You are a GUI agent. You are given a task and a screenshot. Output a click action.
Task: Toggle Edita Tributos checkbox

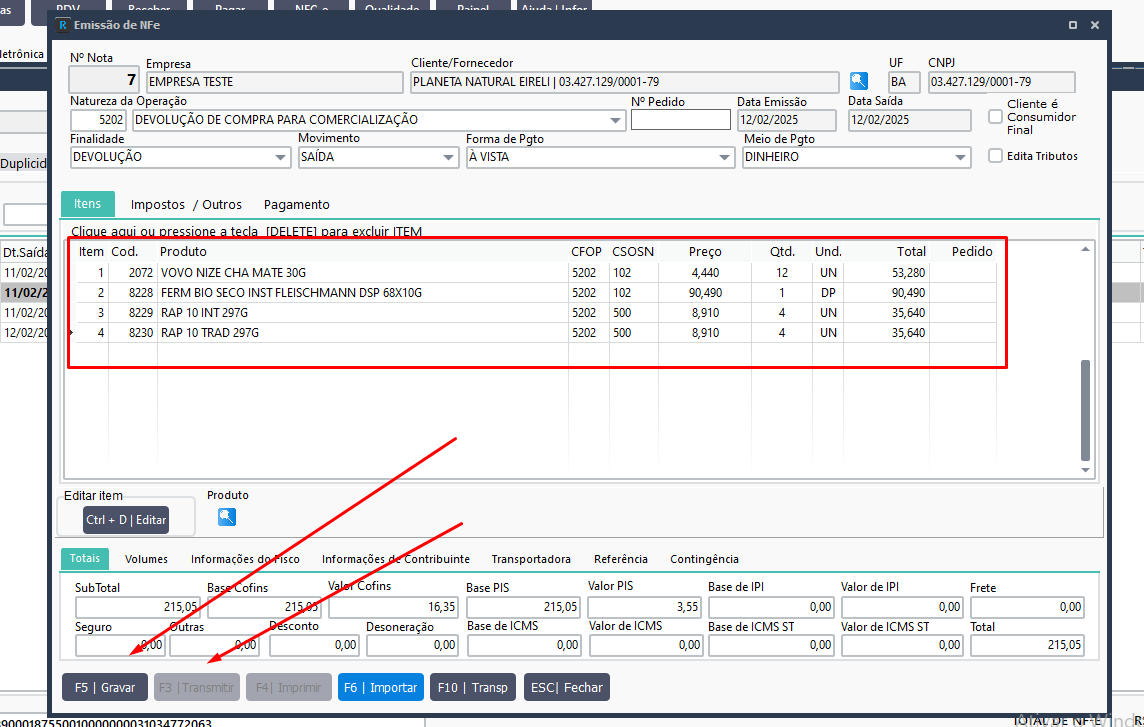[x=995, y=155]
